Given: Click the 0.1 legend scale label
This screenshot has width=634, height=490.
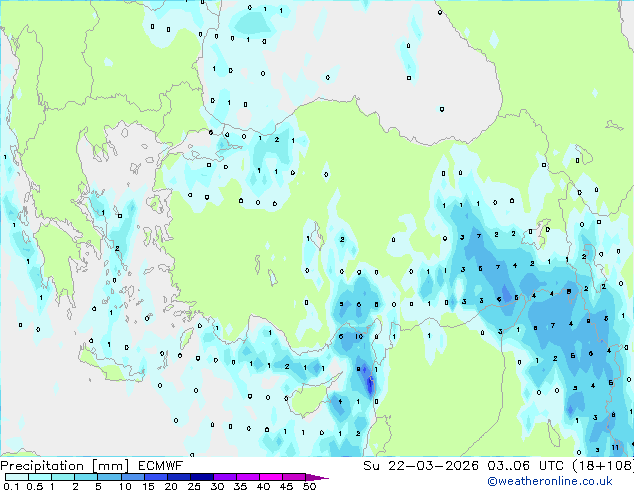Looking at the screenshot, I should (x=12, y=486).
